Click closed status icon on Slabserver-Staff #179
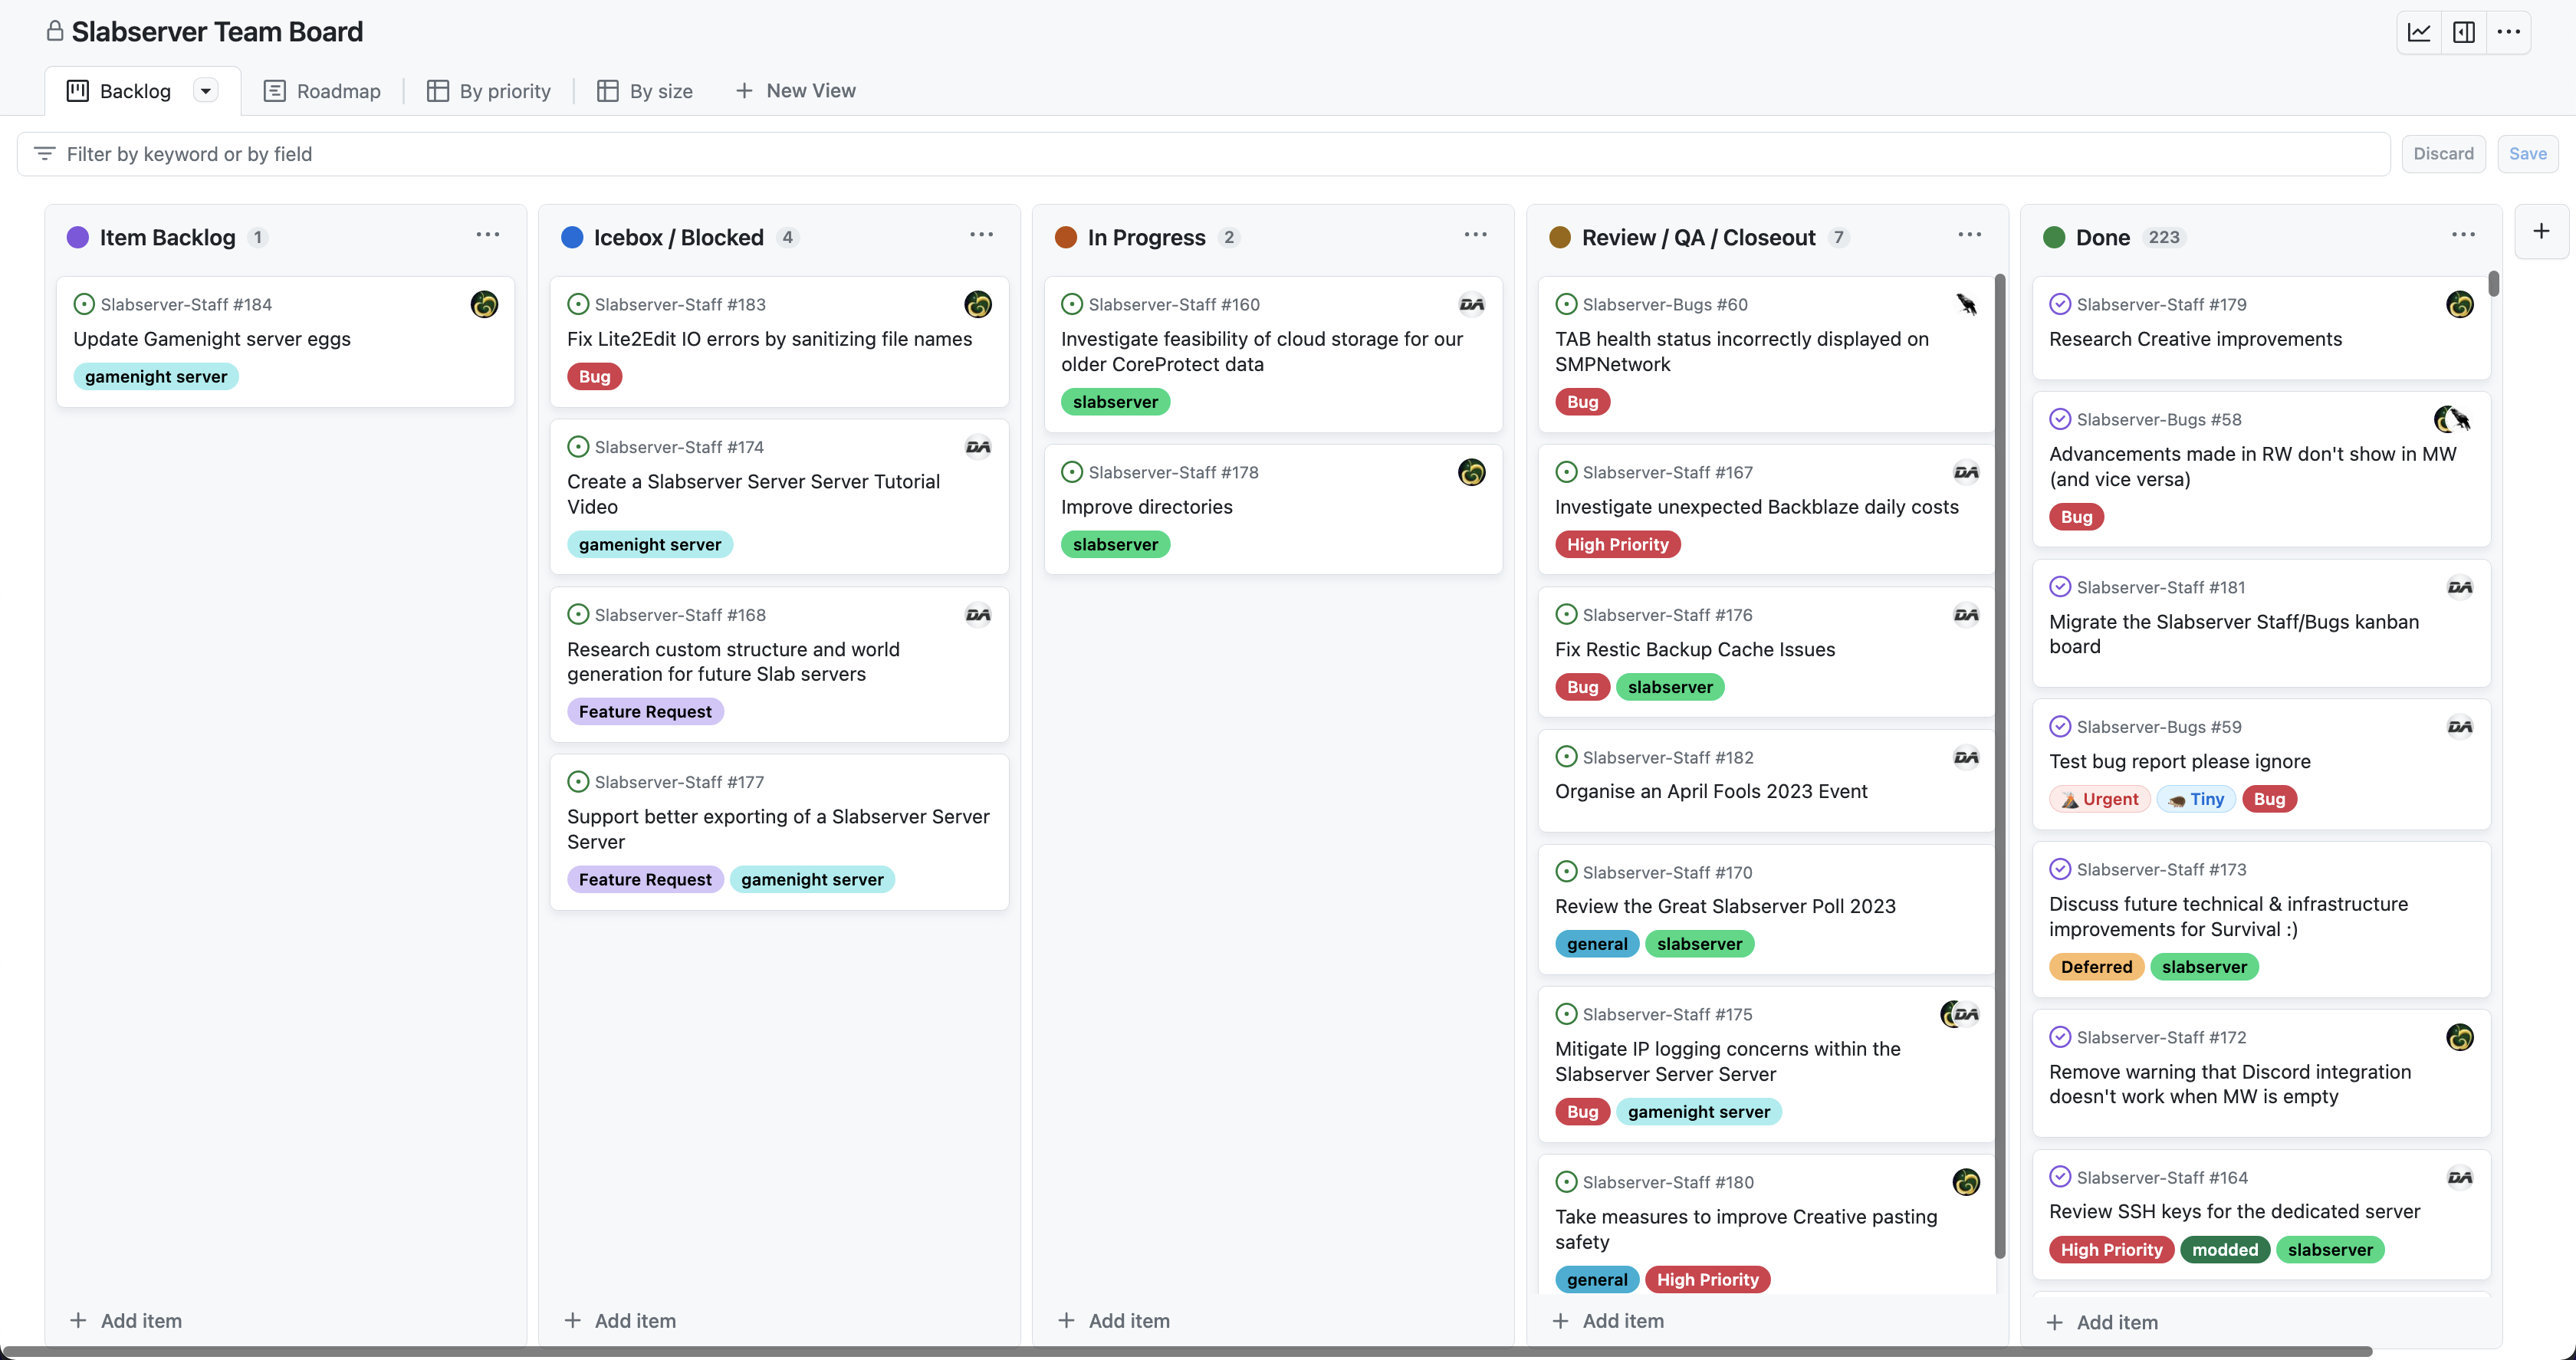 click(x=2060, y=304)
